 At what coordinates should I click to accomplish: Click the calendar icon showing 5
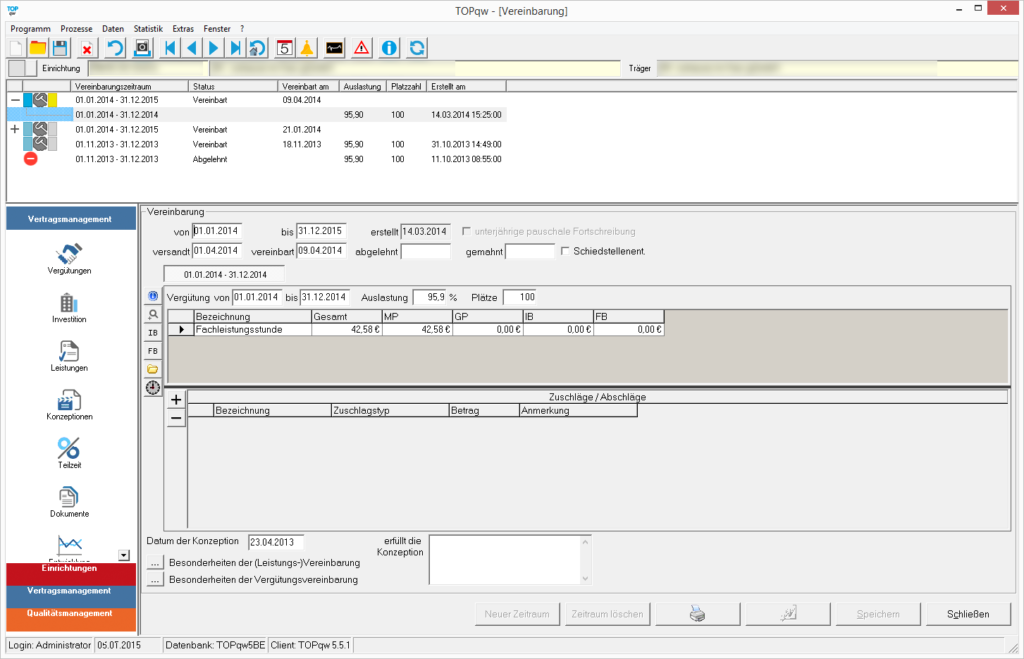[x=284, y=47]
